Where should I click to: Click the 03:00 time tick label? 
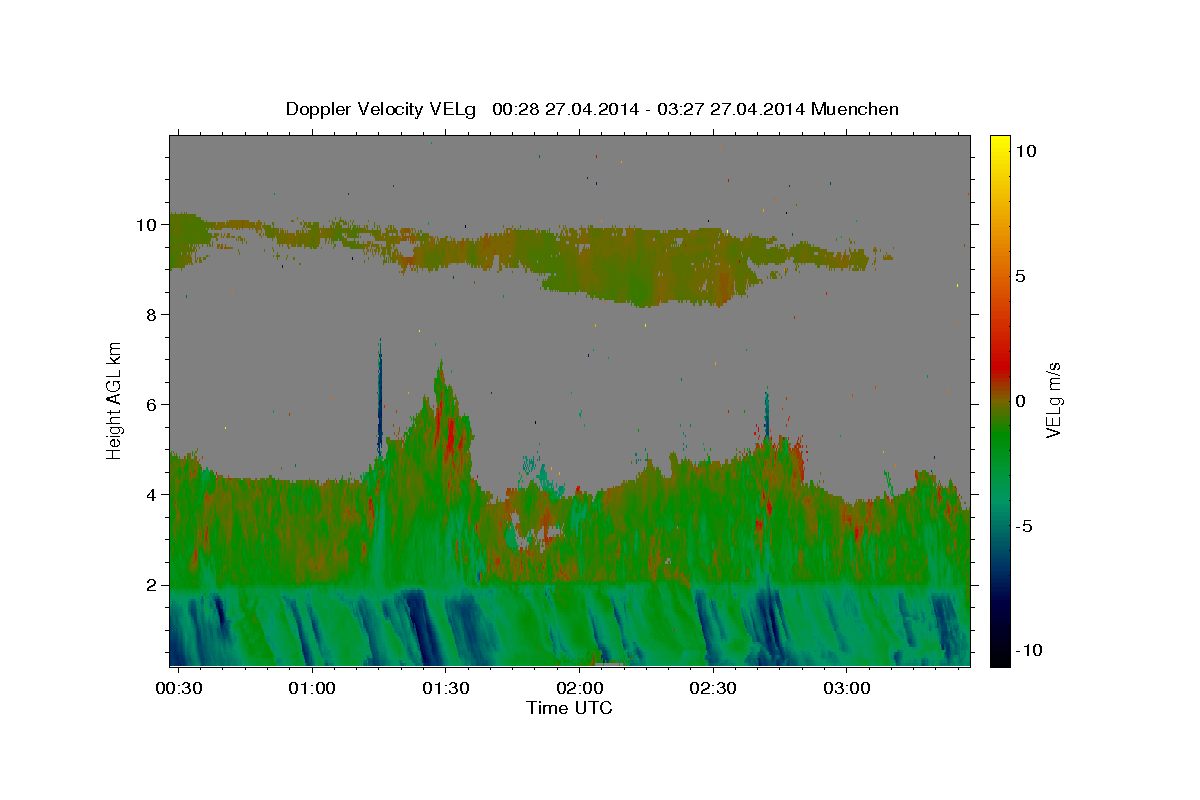[846, 689]
